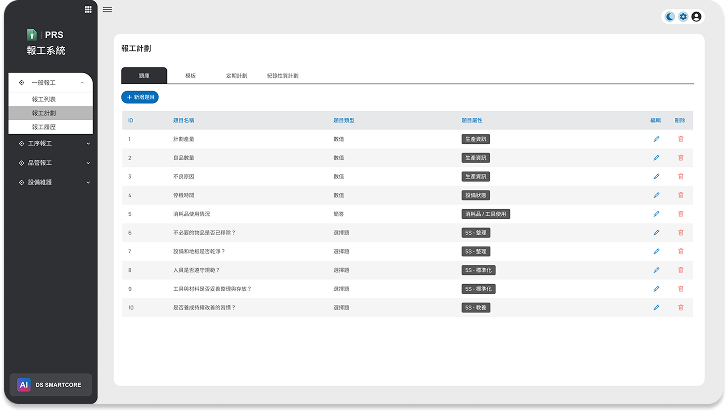This screenshot has width=727, height=412.
Task: Delete row 10 using the trash icon
Action: point(681,307)
